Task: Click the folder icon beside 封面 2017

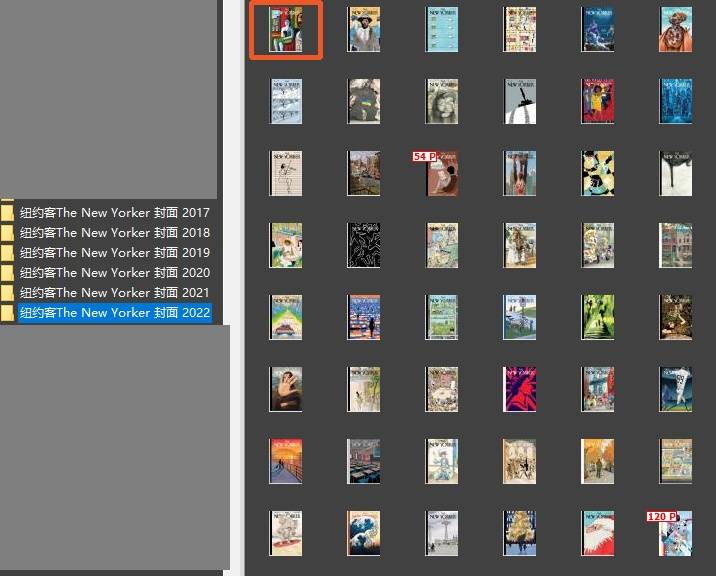Action: coord(7,212)
